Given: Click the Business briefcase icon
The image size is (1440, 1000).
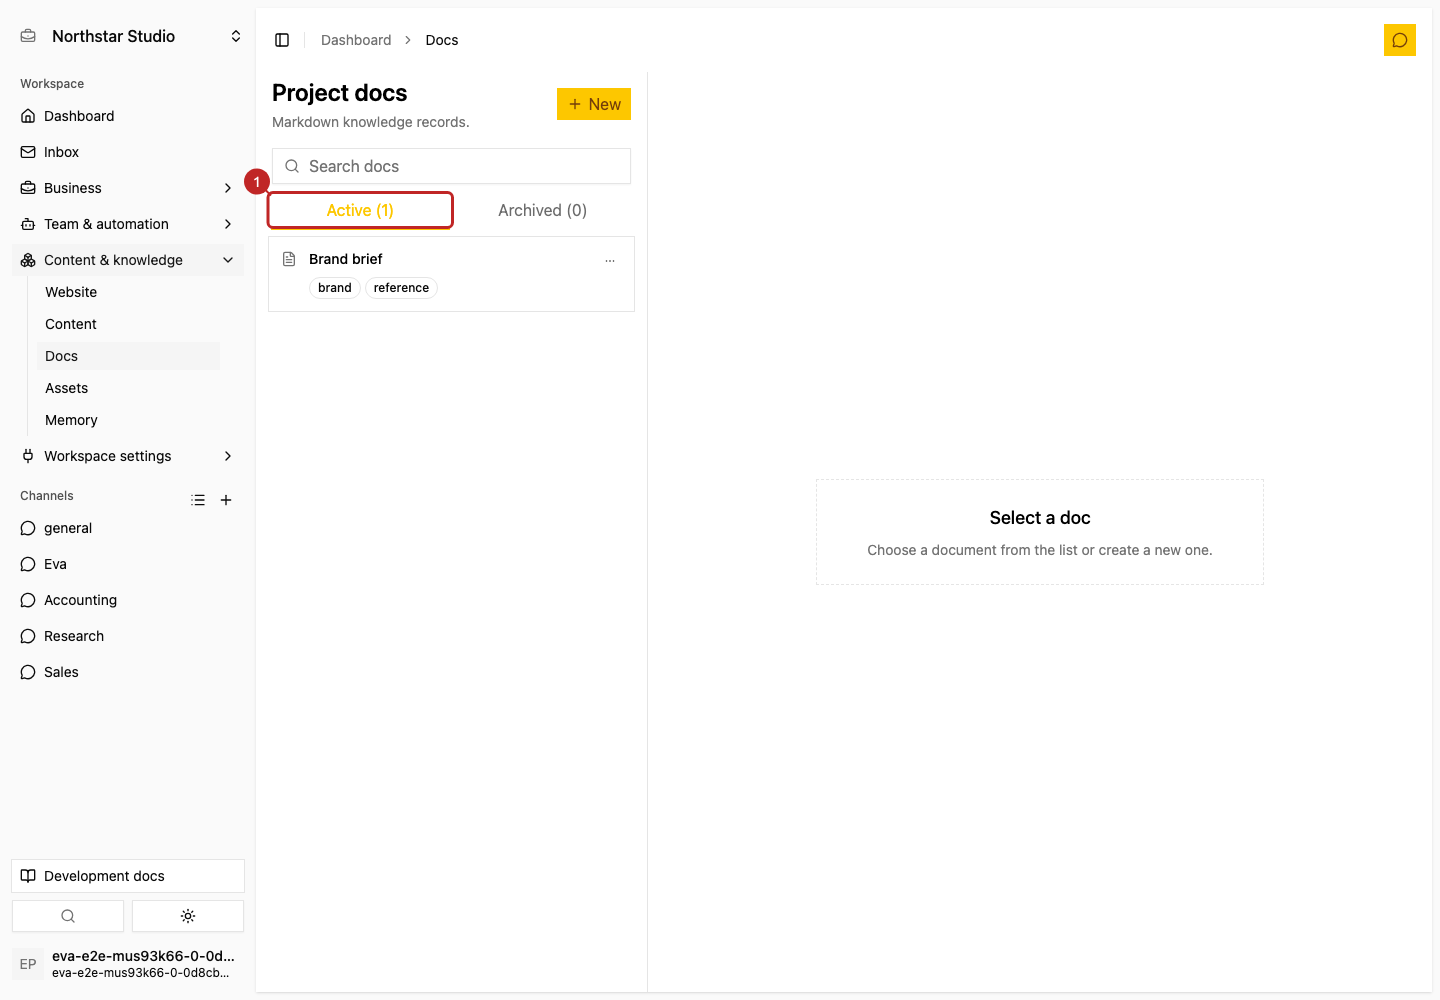Looking at the screenshot, I should 28,188.
